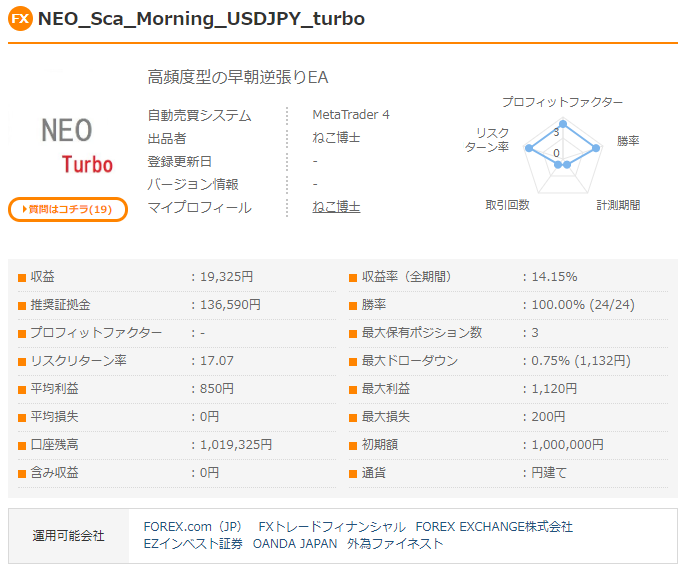
Task: Click the orange bullet beside 勝率
Action: pyautogui.click(x=353, y=305)
